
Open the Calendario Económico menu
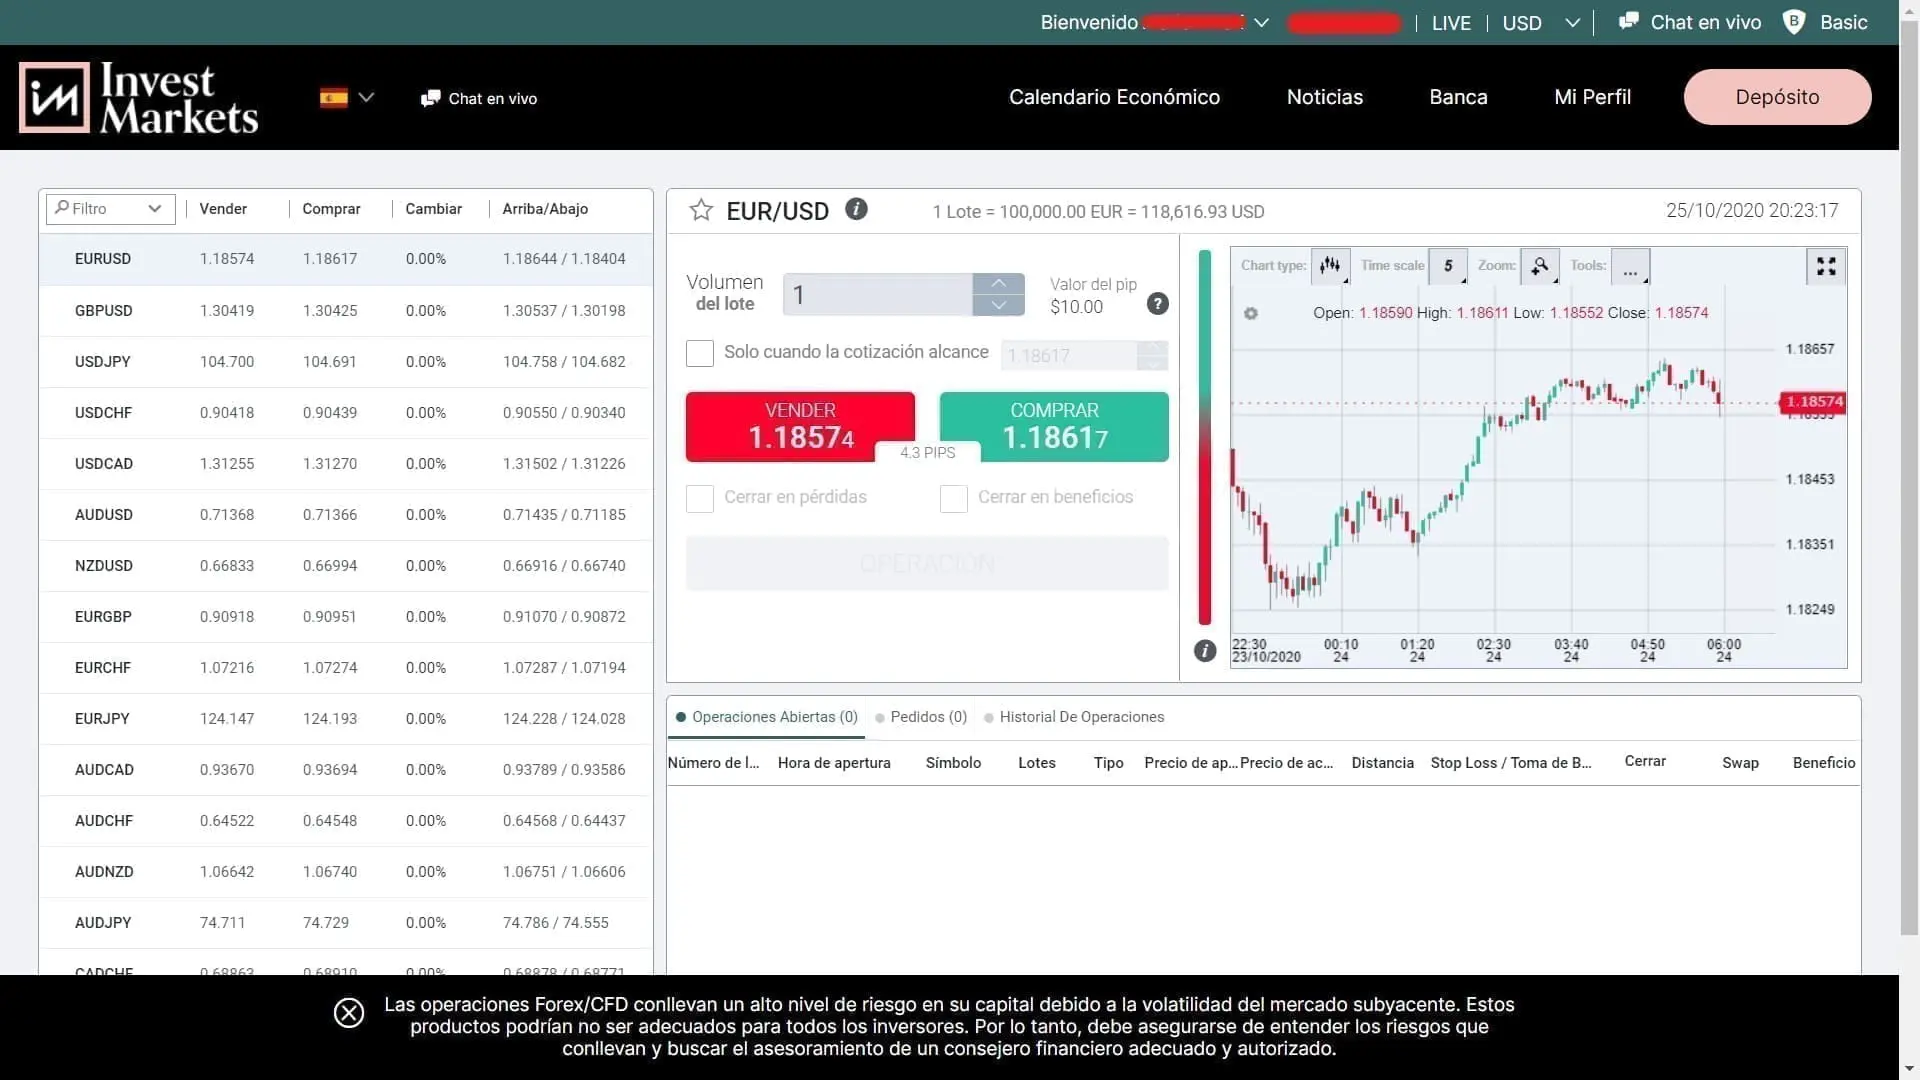(1114, 97)
